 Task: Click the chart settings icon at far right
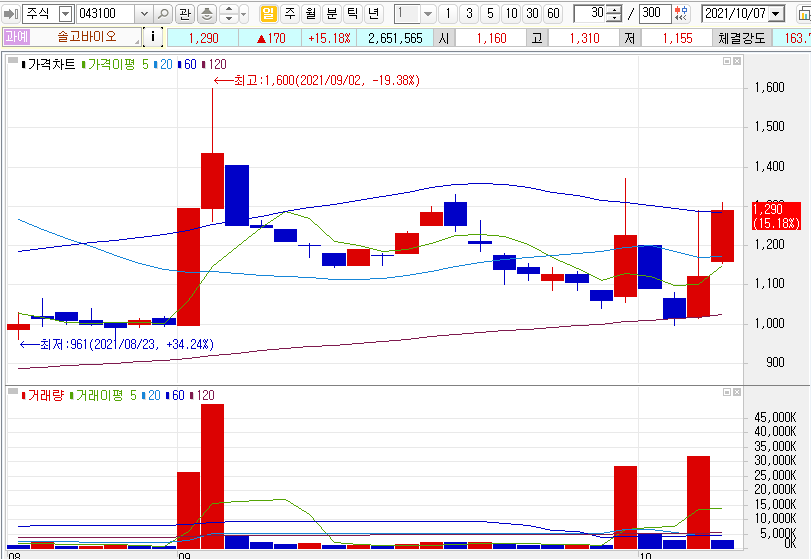click(805, 14)
